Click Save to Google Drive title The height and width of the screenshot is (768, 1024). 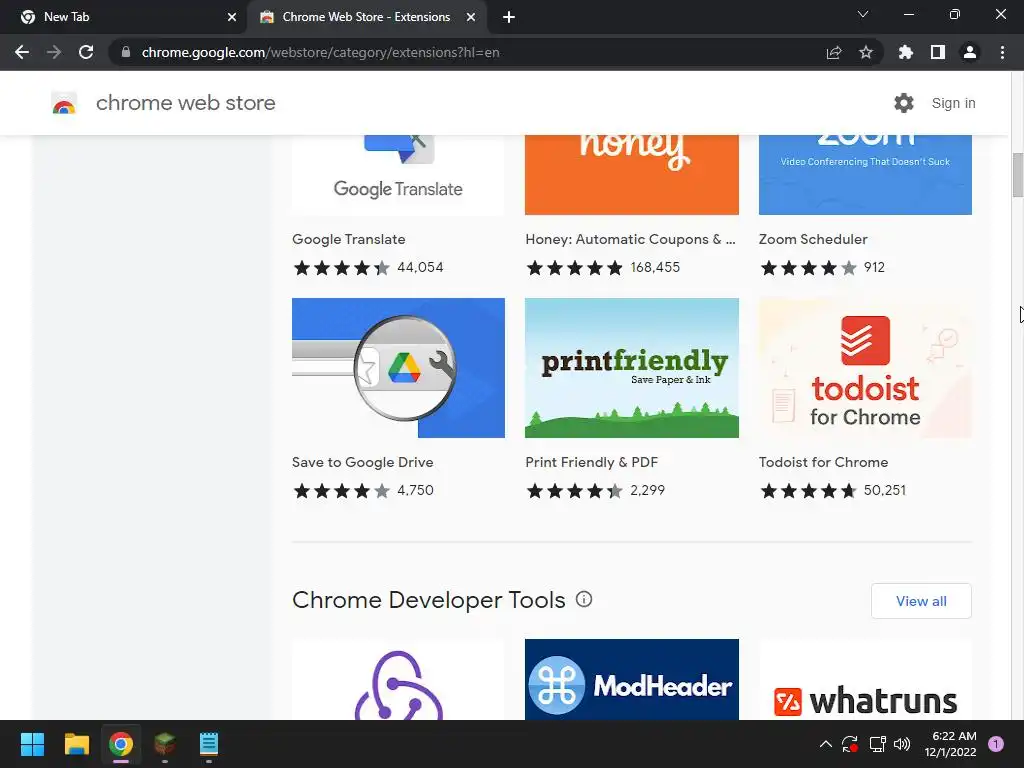[362, 462]
